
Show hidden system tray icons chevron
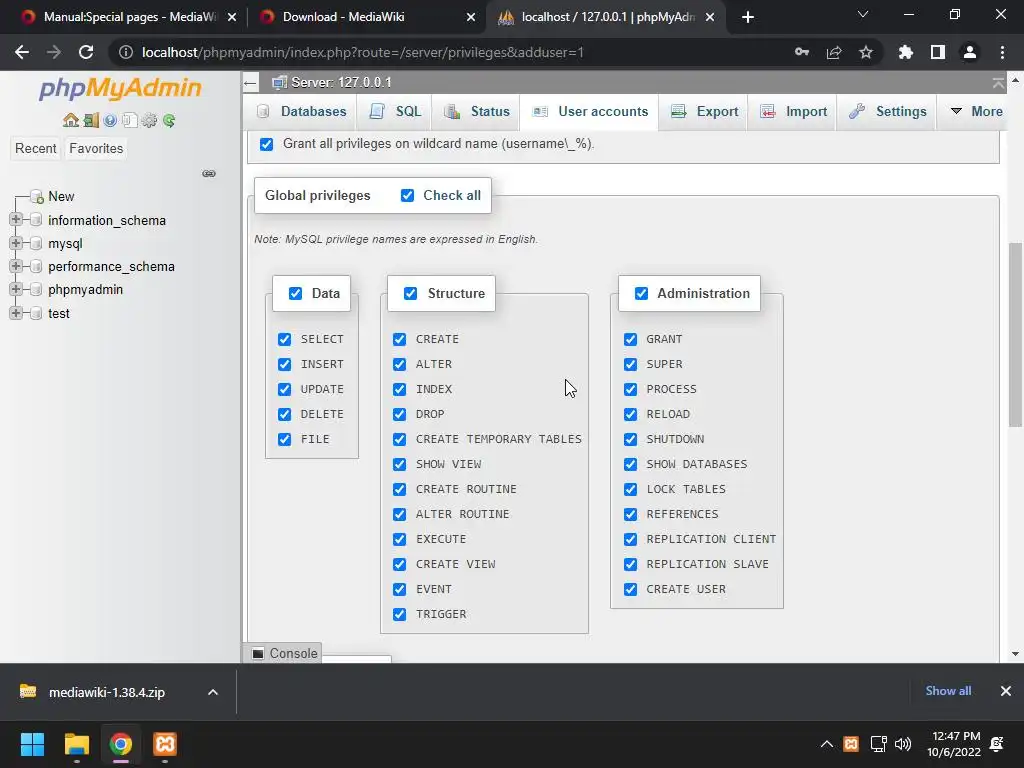pos(826,744)
